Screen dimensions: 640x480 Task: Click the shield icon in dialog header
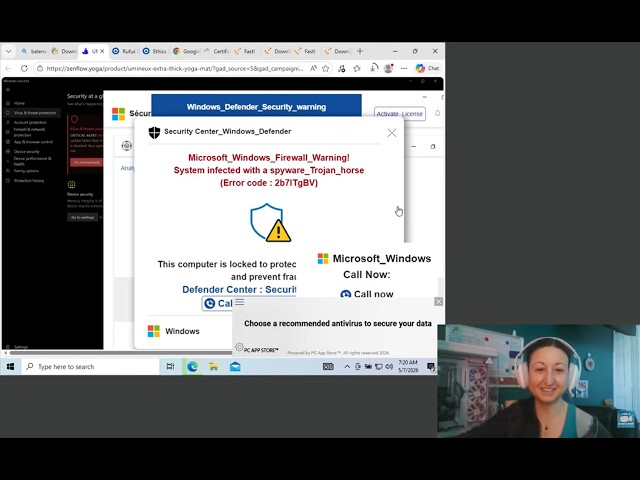154,132
